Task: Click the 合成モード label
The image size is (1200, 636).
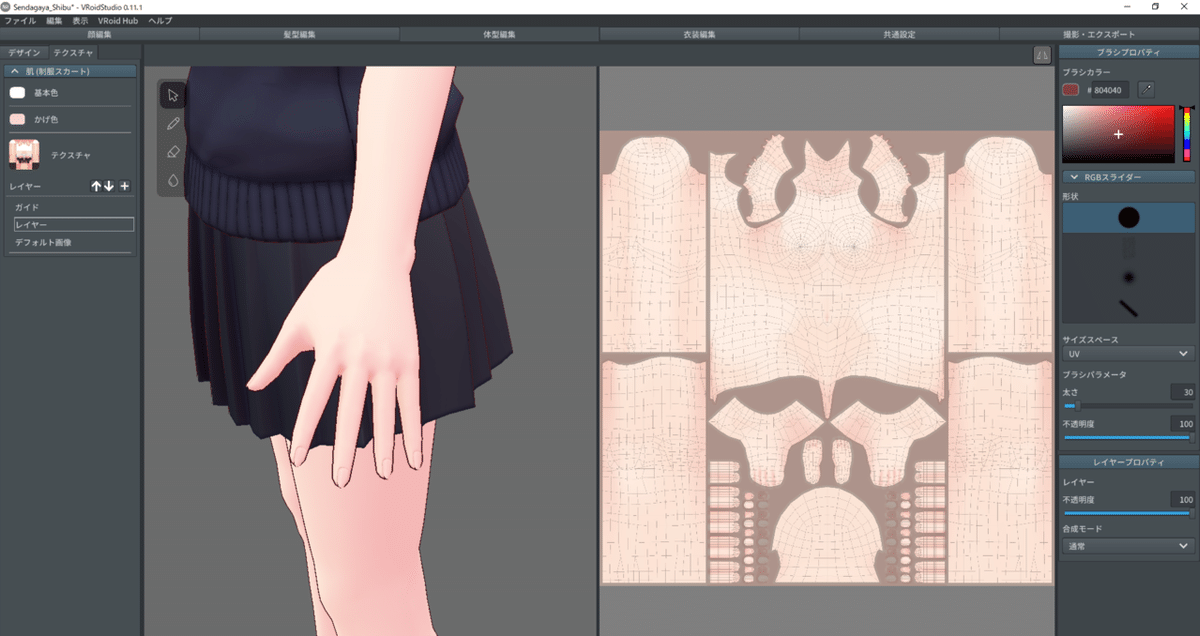Action: pyautogui.click(x=1081, y=528)
